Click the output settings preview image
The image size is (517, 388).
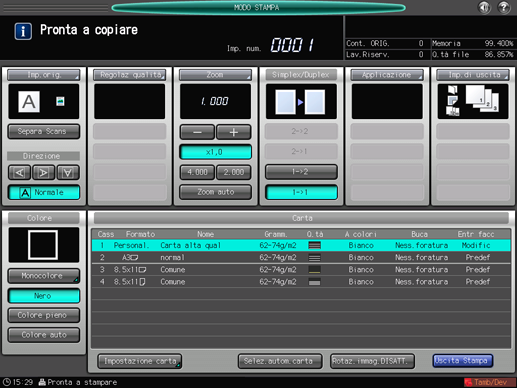point(473,101)
